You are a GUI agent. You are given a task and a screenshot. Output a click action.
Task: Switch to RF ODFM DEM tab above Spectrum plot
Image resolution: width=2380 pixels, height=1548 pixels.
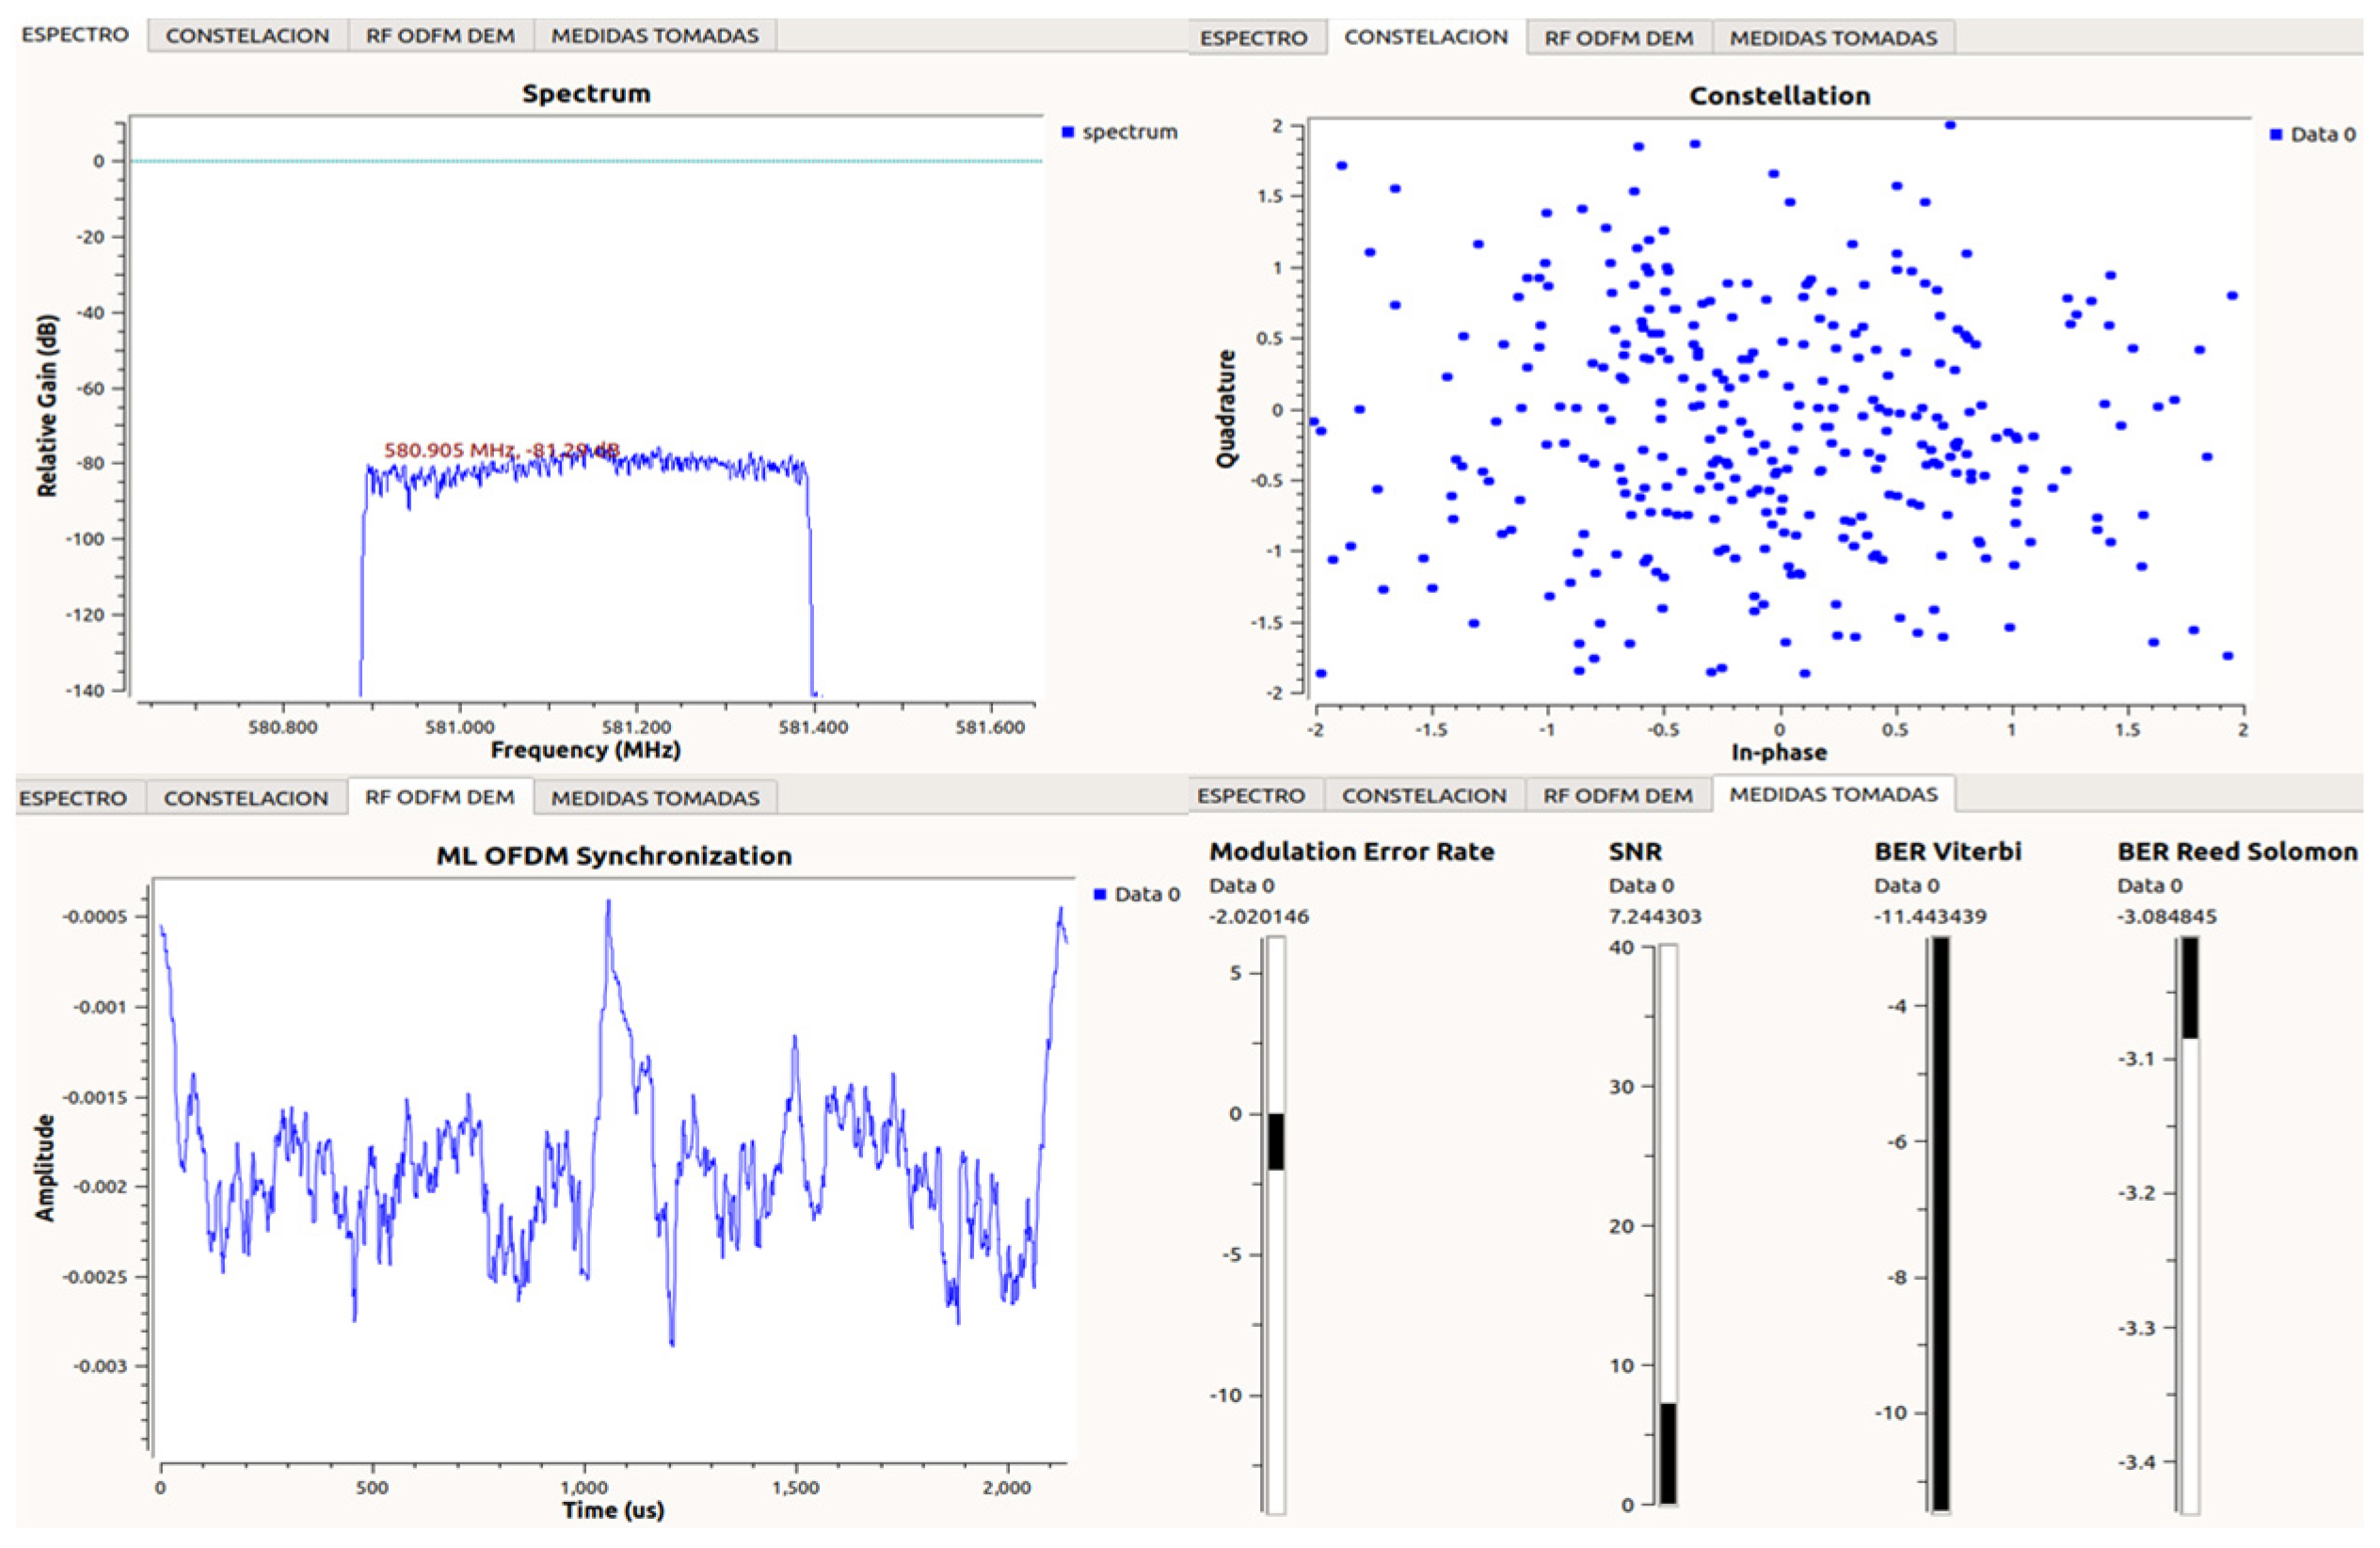(440, 36)
